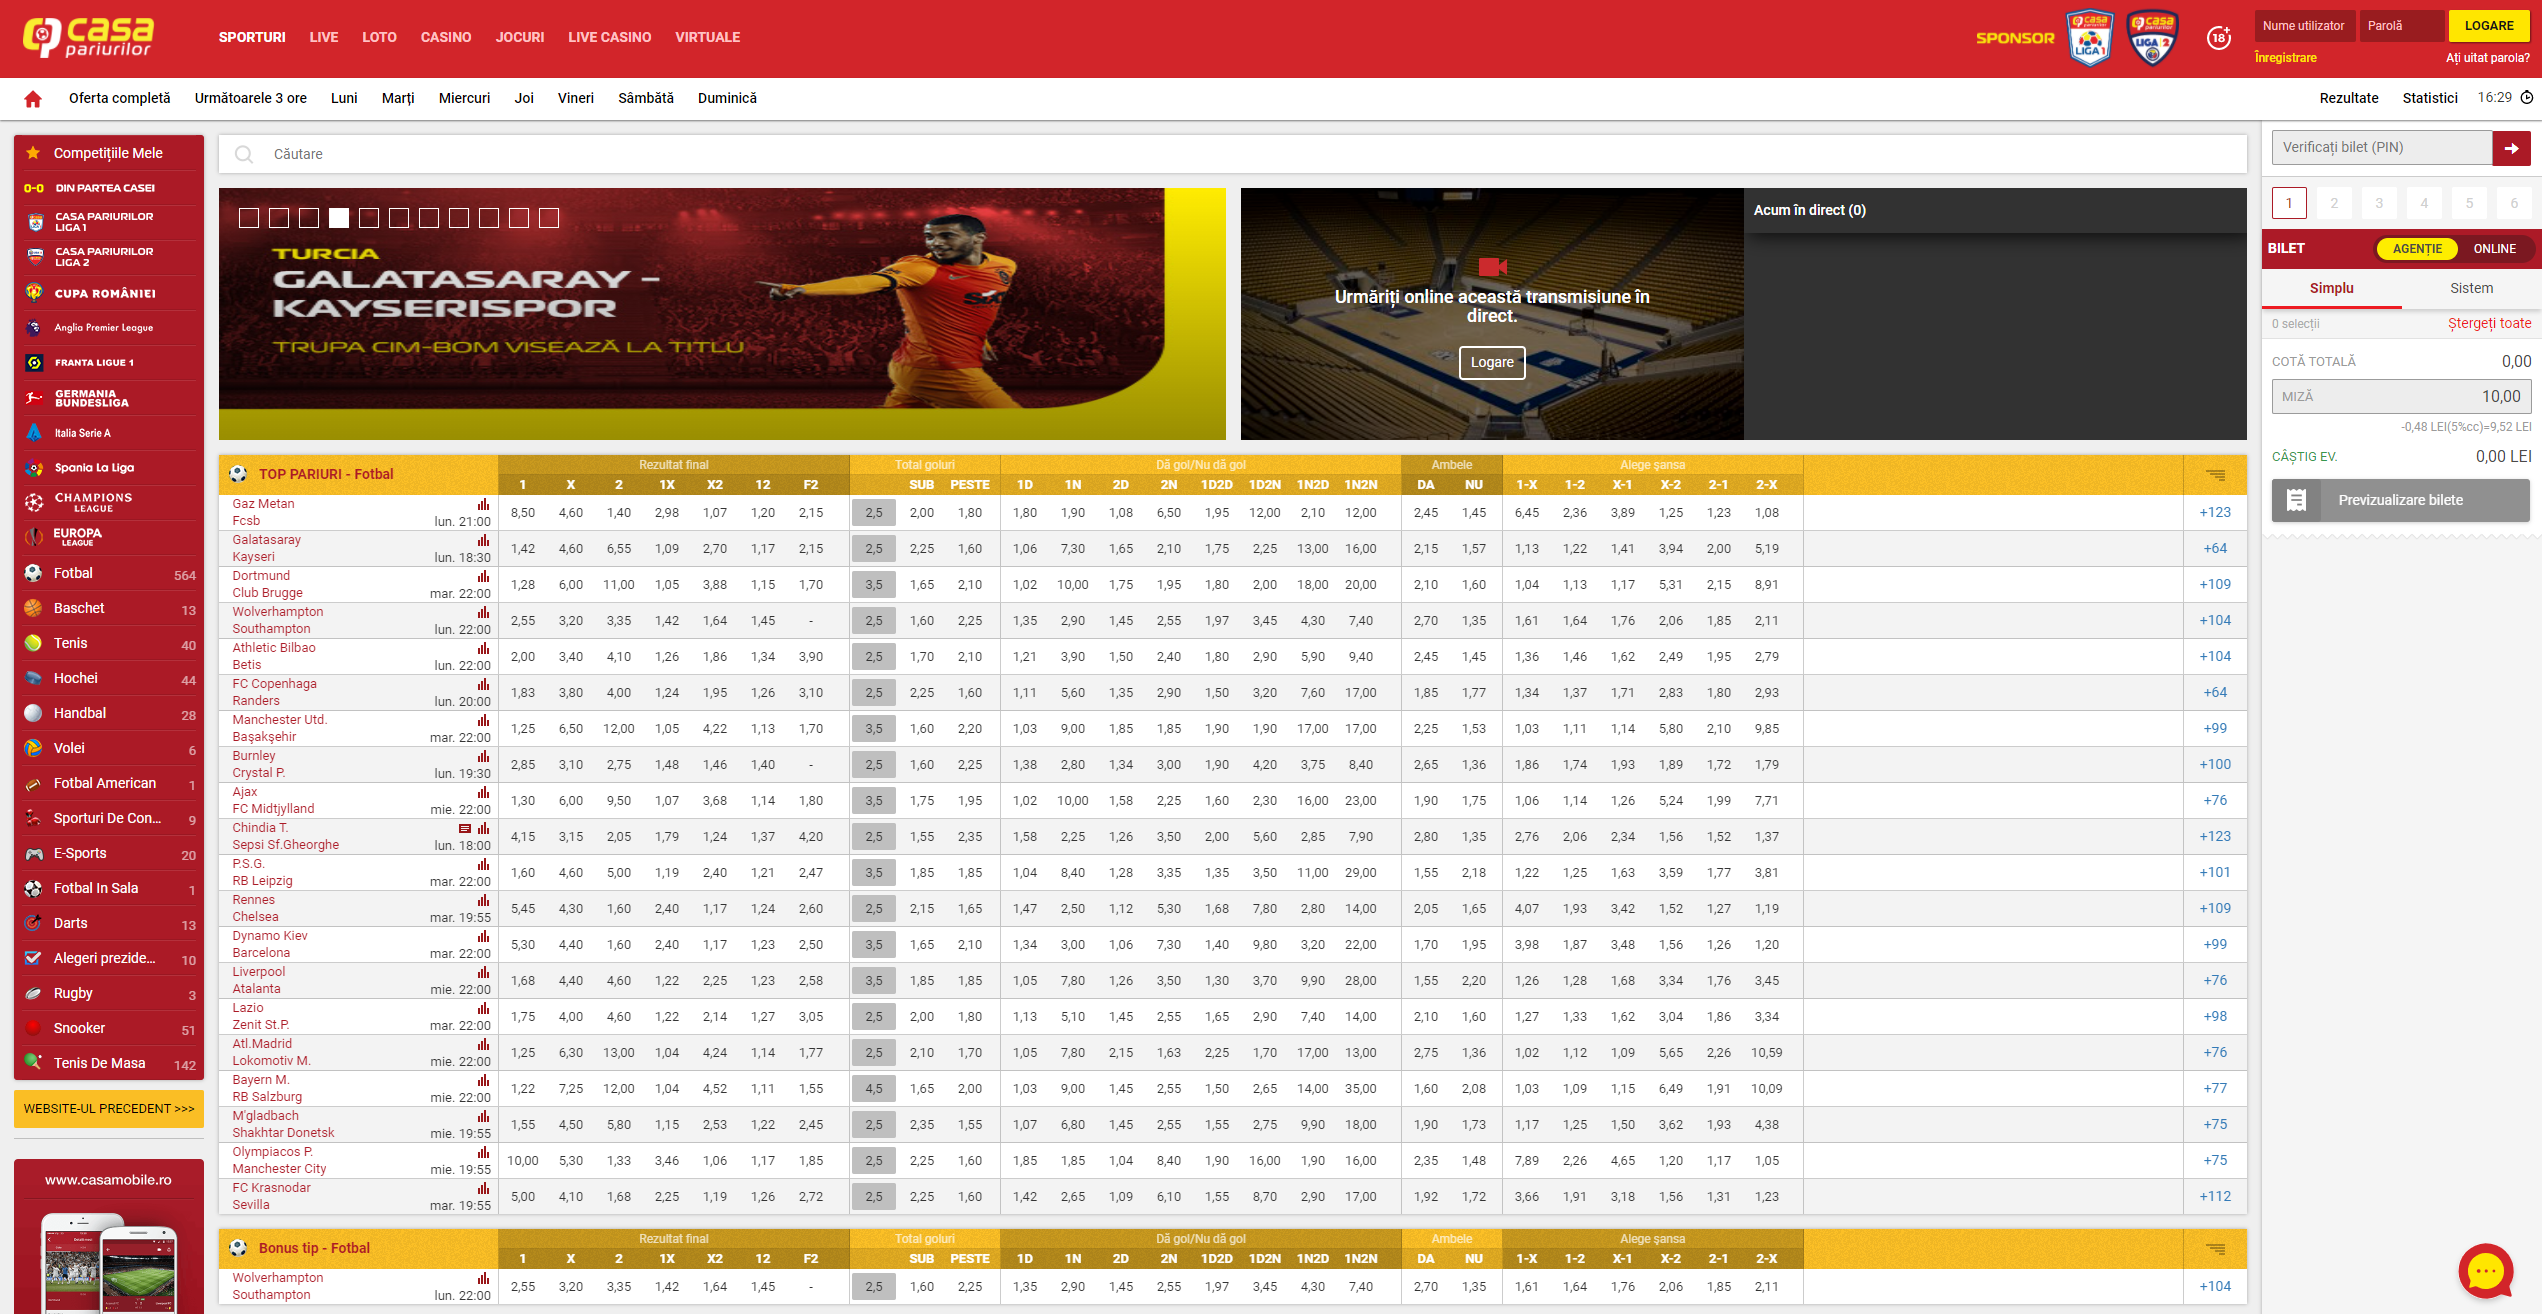Open statistics icon for Gaz Metan match
The image size is (2542, 1314).
coord(483,504)
